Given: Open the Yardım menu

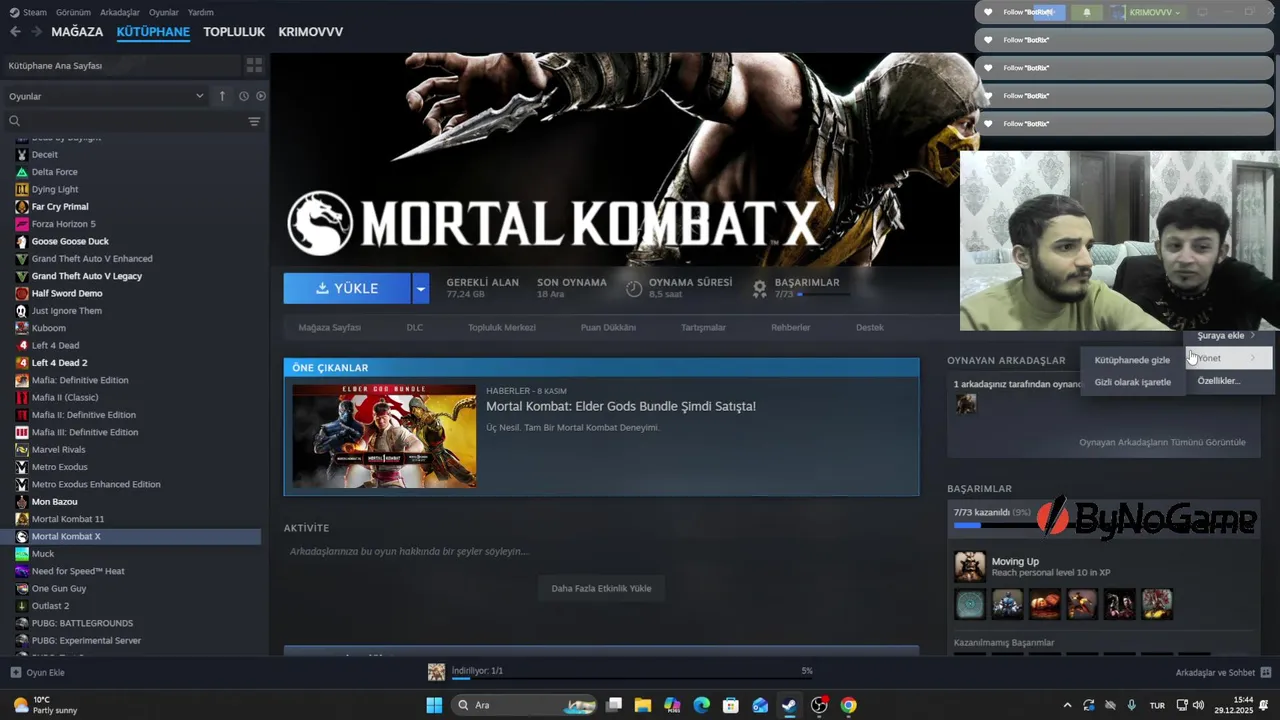Looking at the screenshot, I should point(201,12).
